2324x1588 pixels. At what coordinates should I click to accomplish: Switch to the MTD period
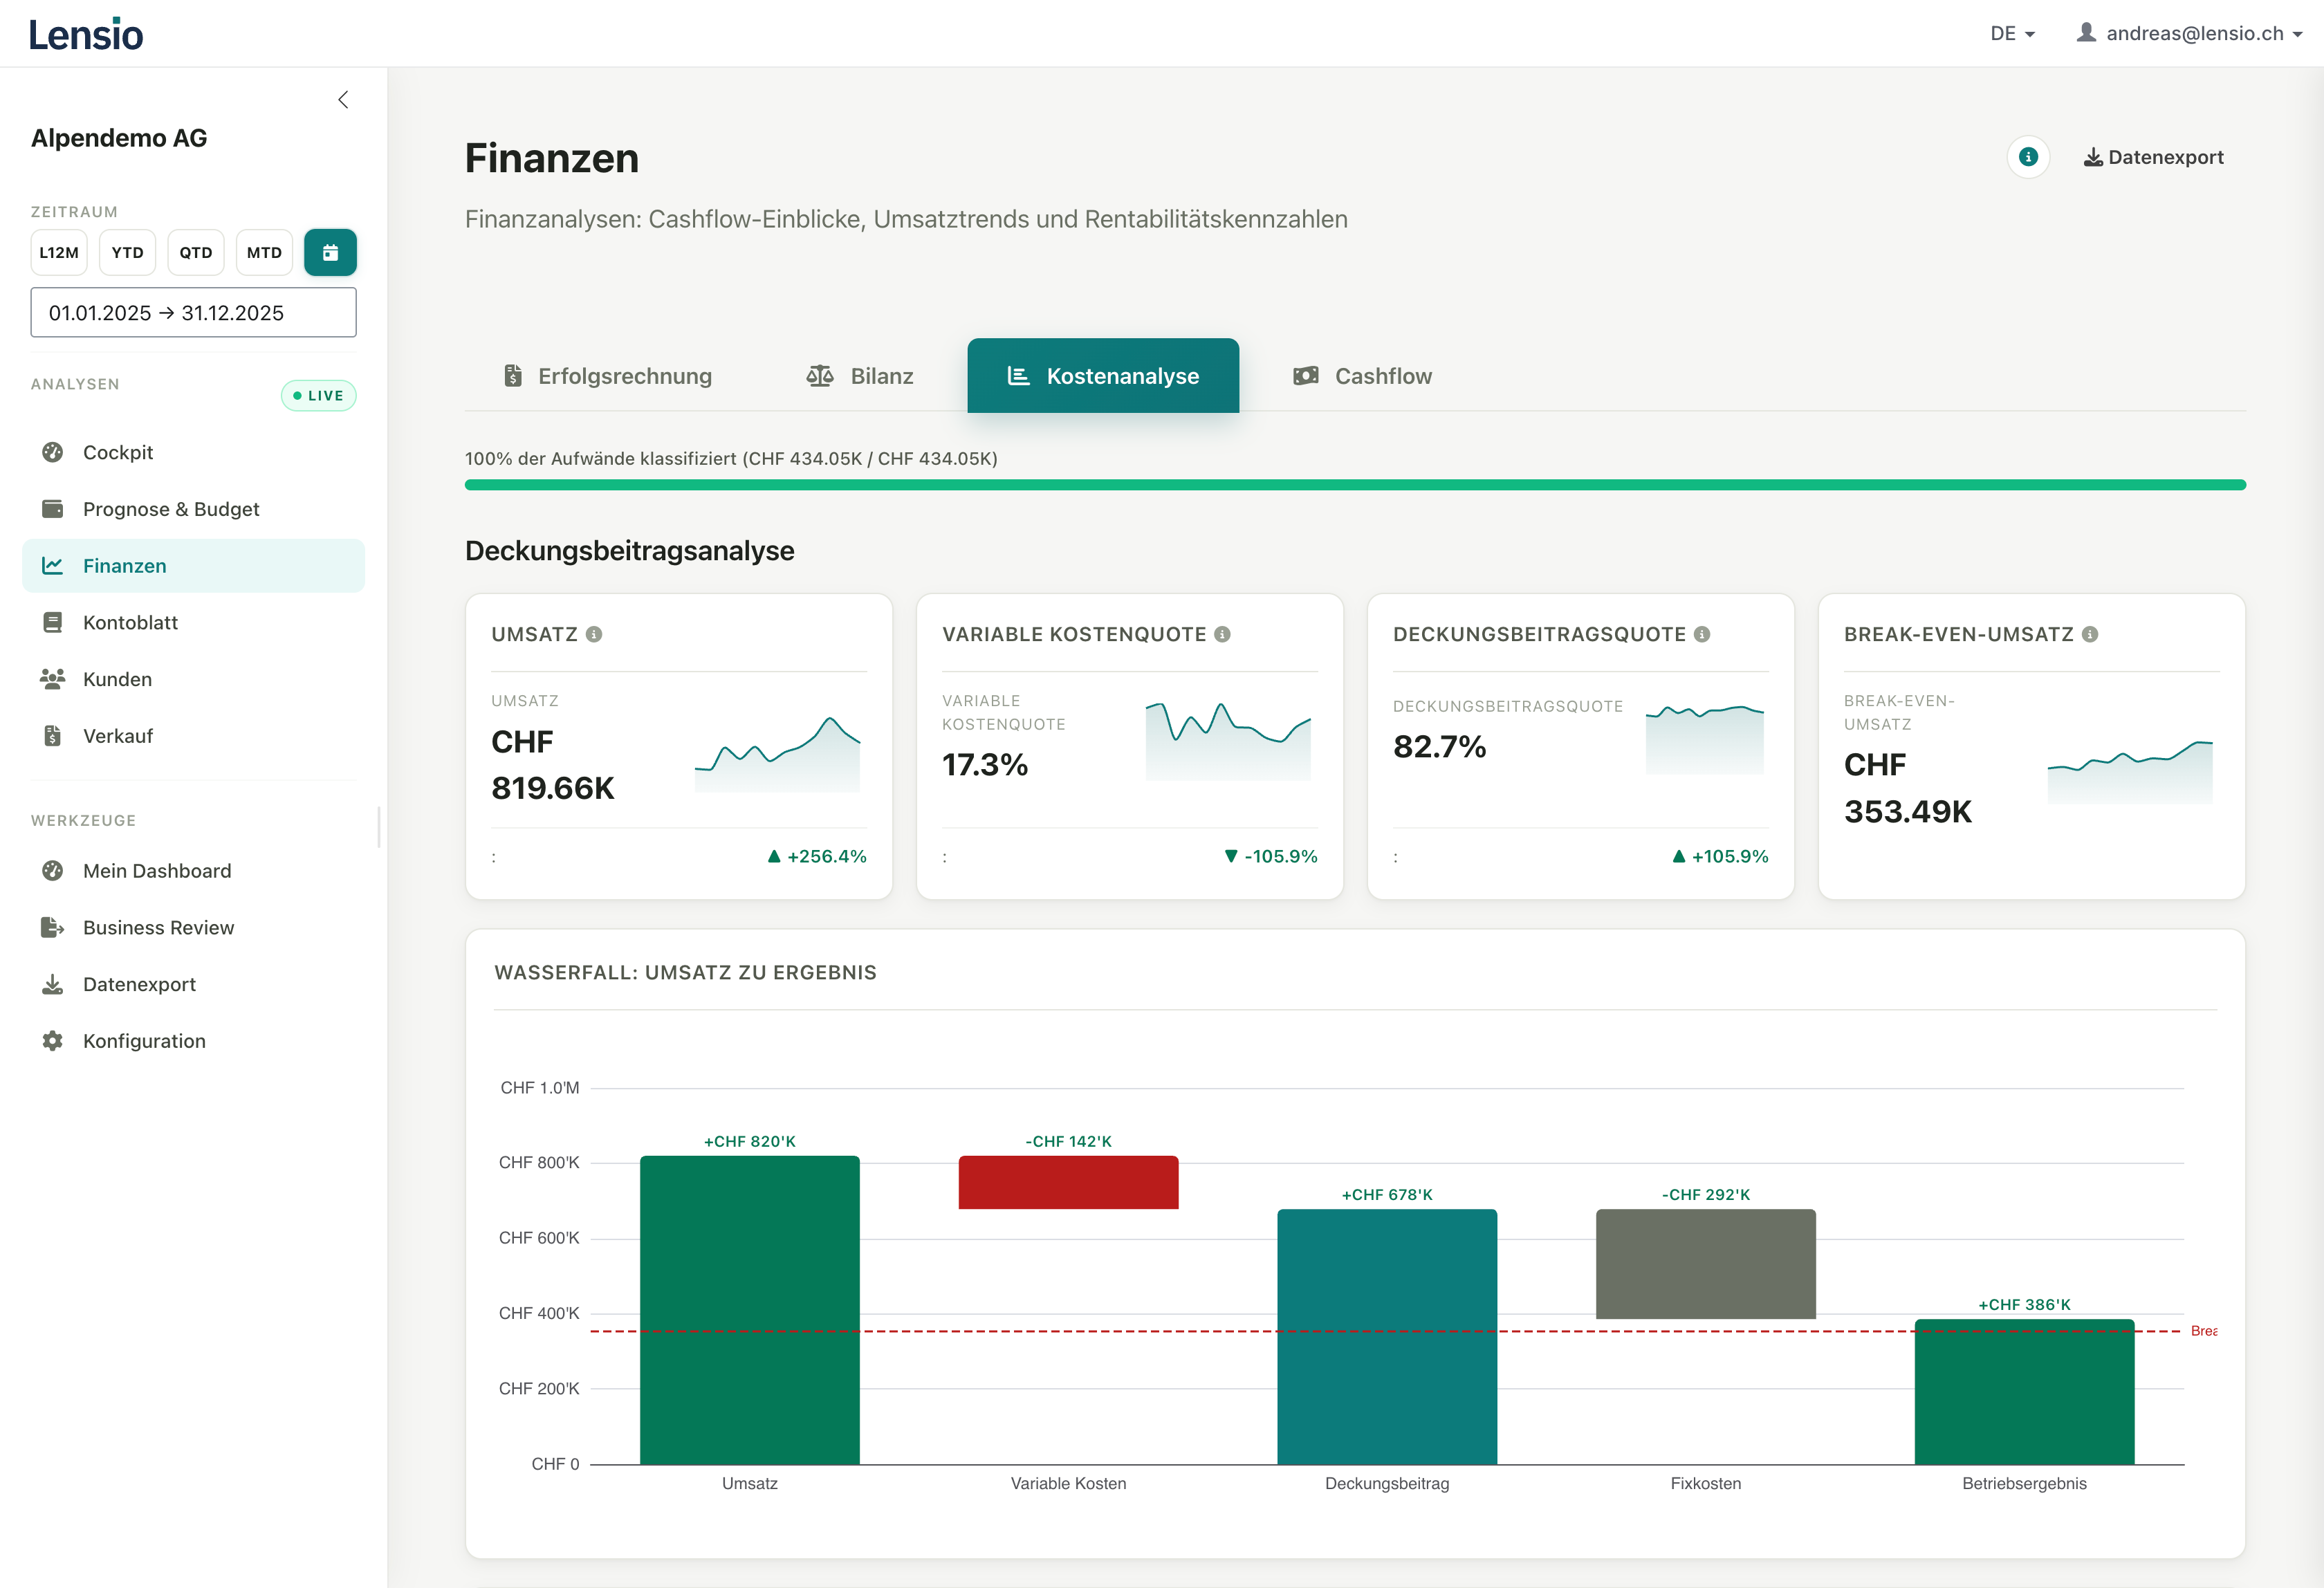263,252
